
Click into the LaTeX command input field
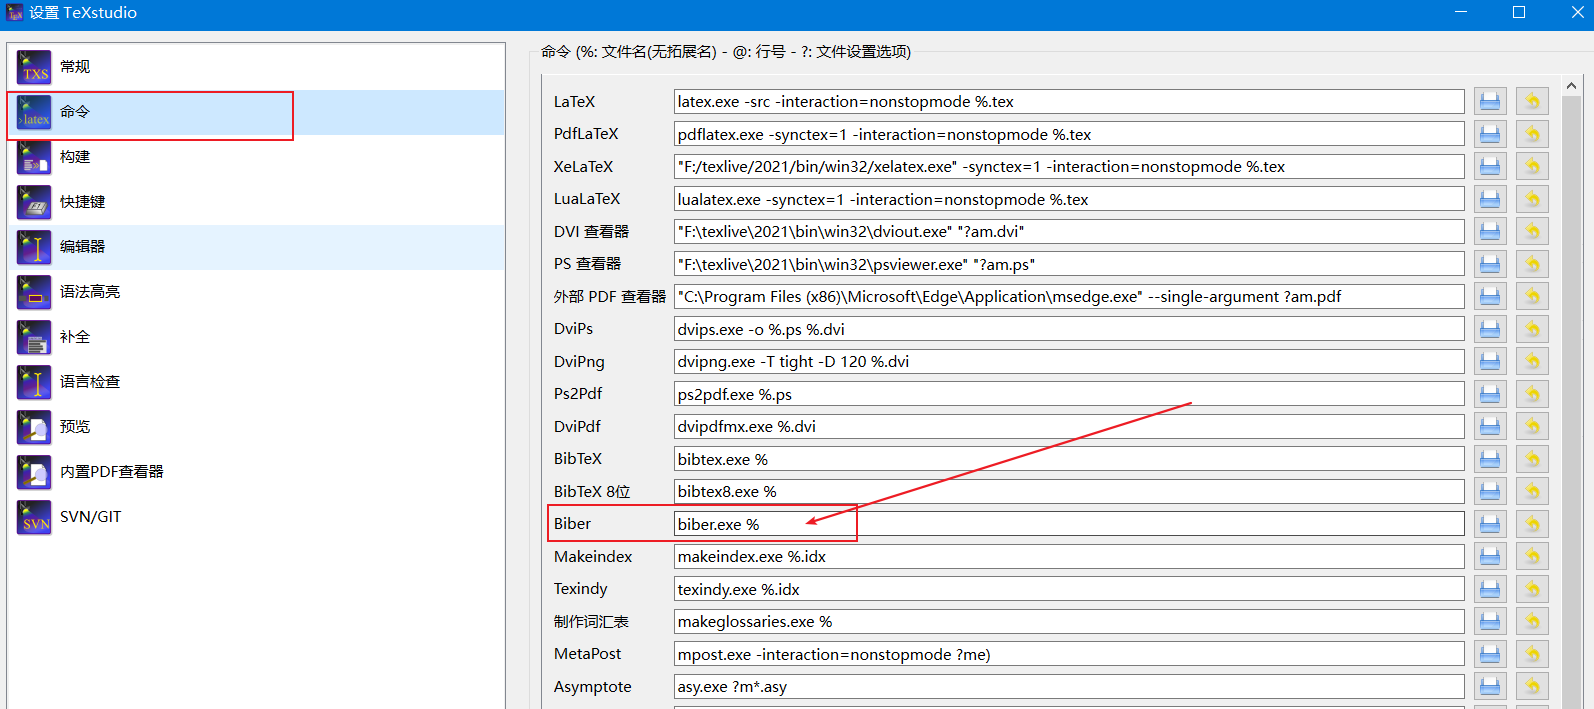(1069, 101)
